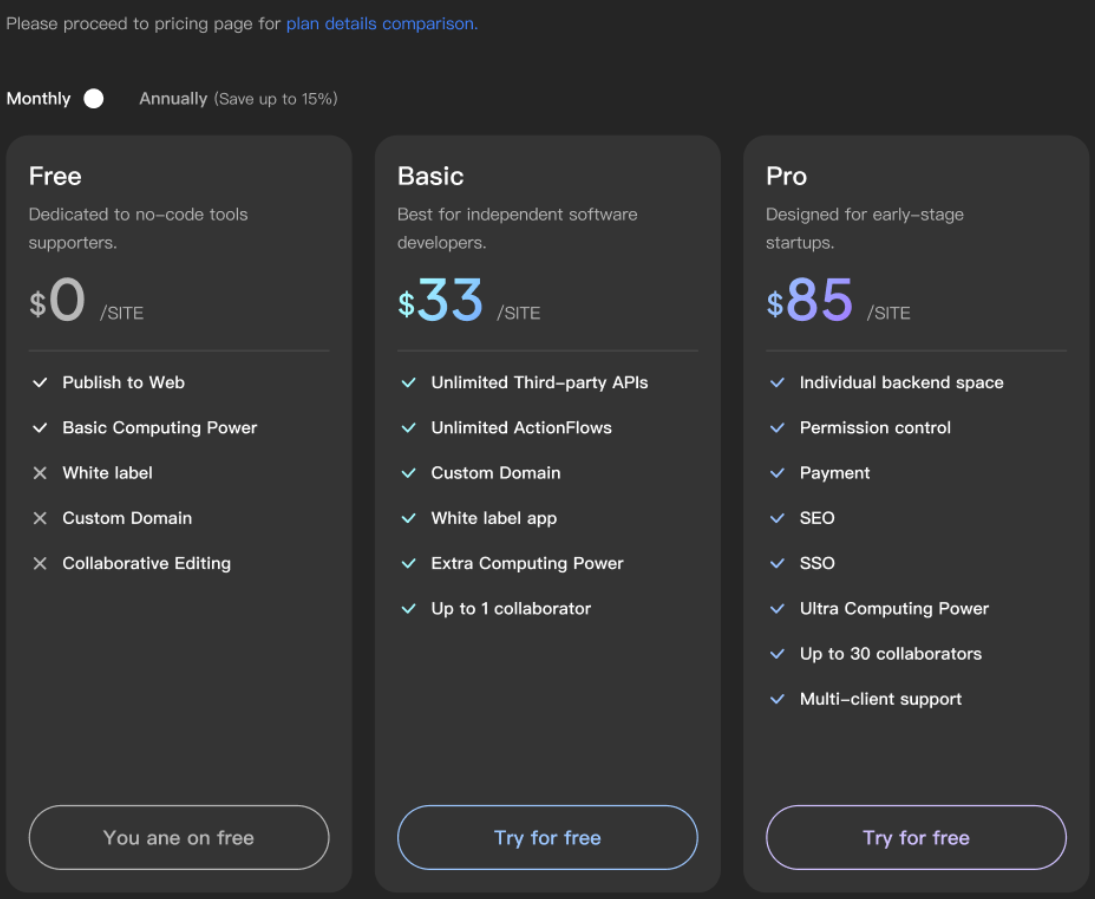This screenshot has height=899, width=1095.
Task: Click the $85 price on Pro plan
Action: click(809, 300)
